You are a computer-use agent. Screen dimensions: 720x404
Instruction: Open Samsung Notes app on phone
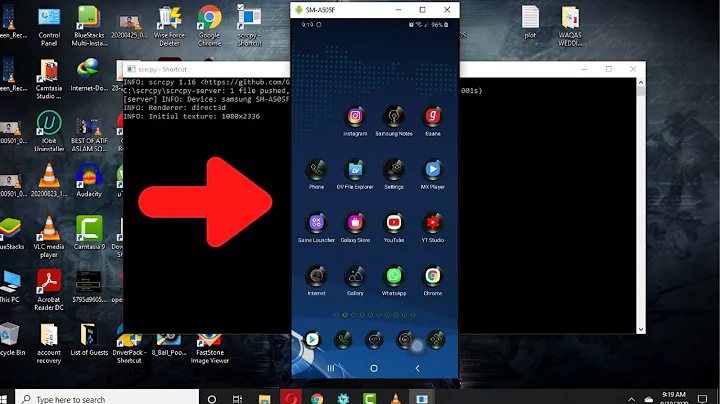coord(394,116)
